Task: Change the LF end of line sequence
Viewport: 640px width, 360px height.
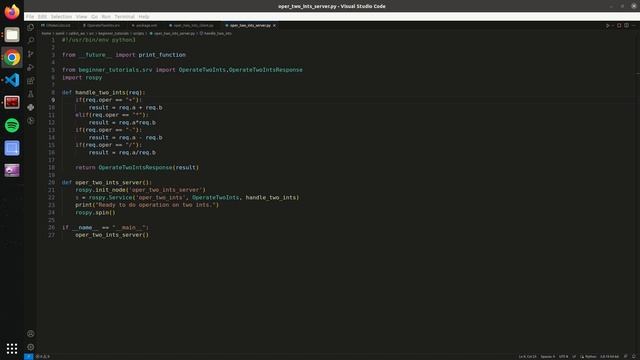Action: [574, 356]
